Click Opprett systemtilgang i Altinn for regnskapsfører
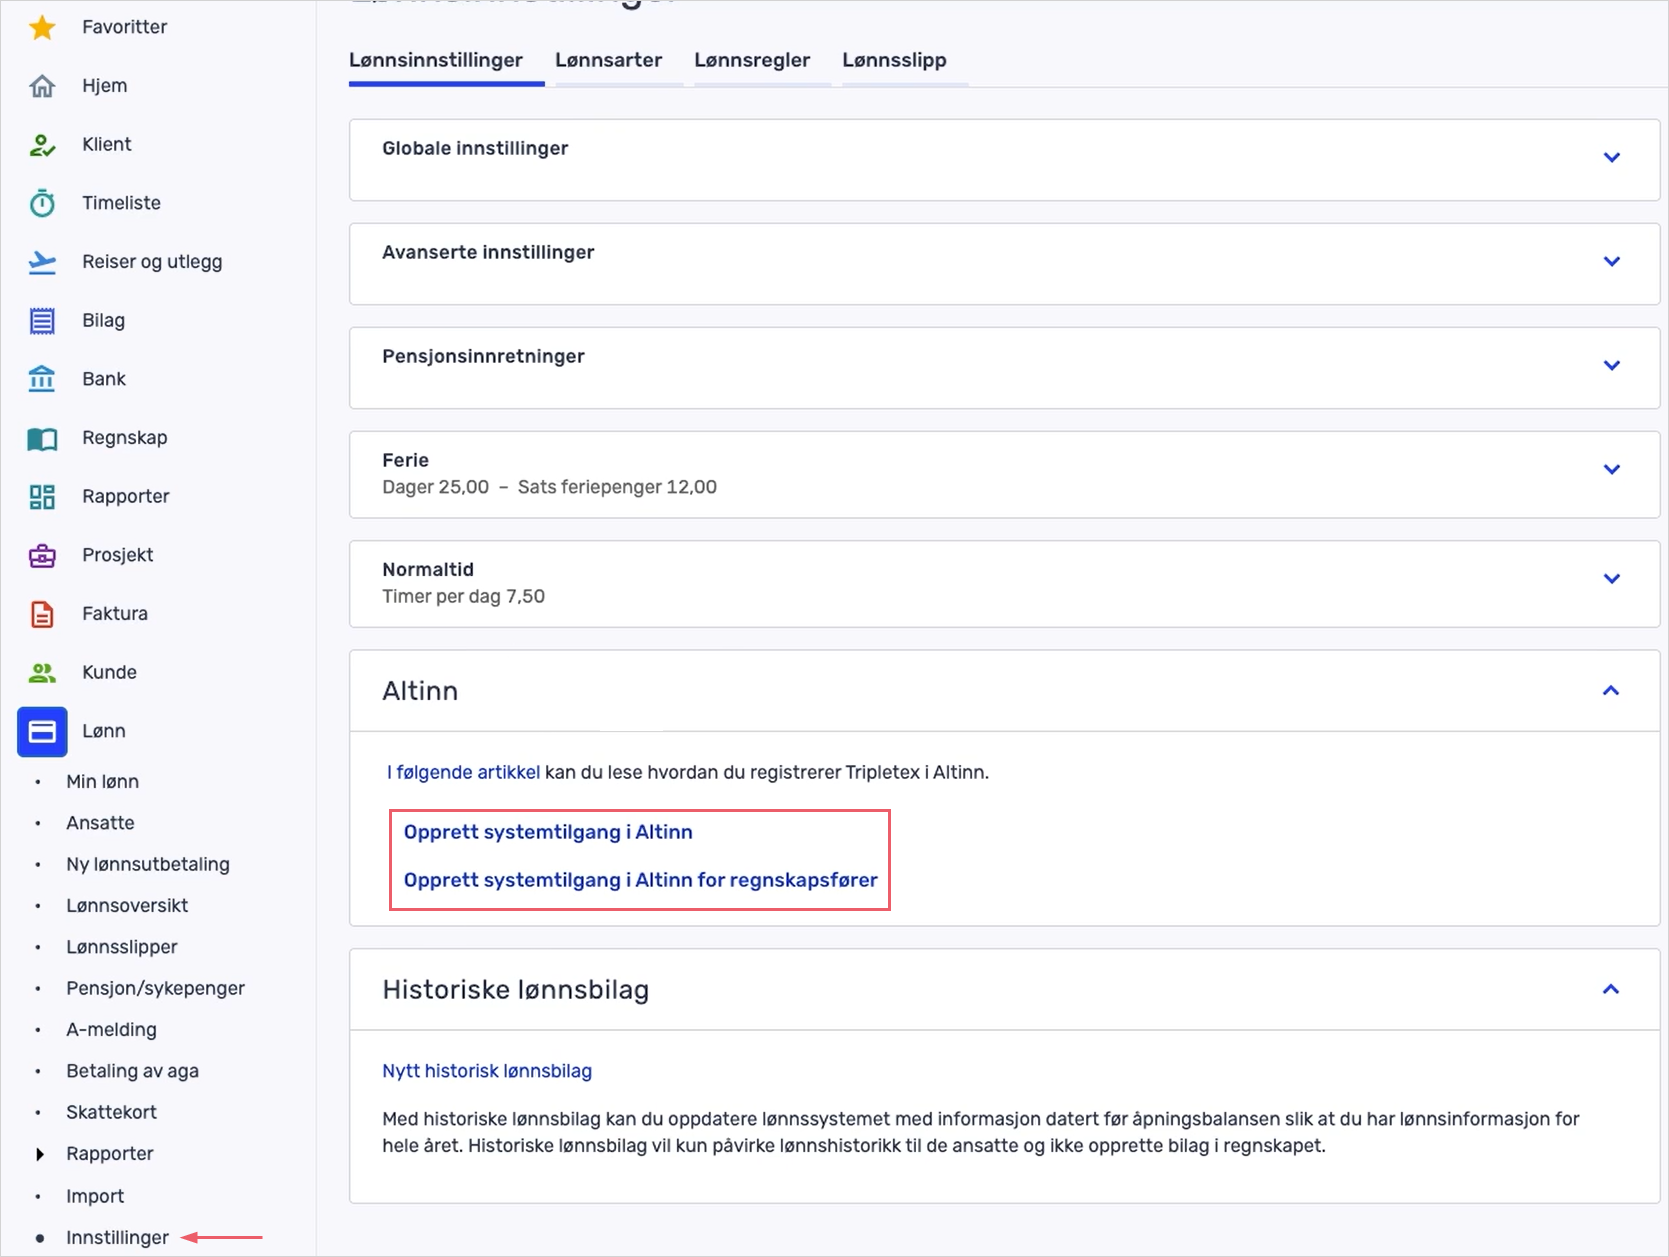This screenshot has height=1257, width=1669. (640, 880)
